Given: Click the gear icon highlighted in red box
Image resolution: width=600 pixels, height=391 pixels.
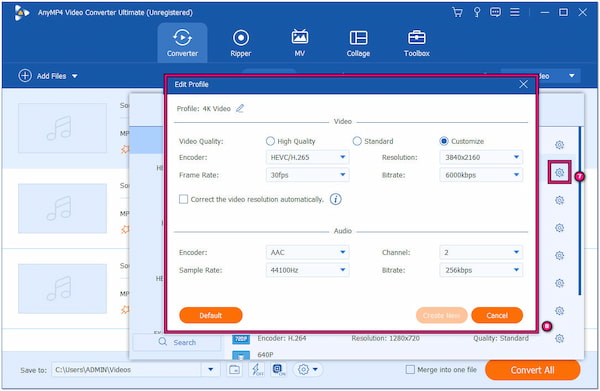Looking at the screenshot, I should pyautogui.click(x=559, y=173).
